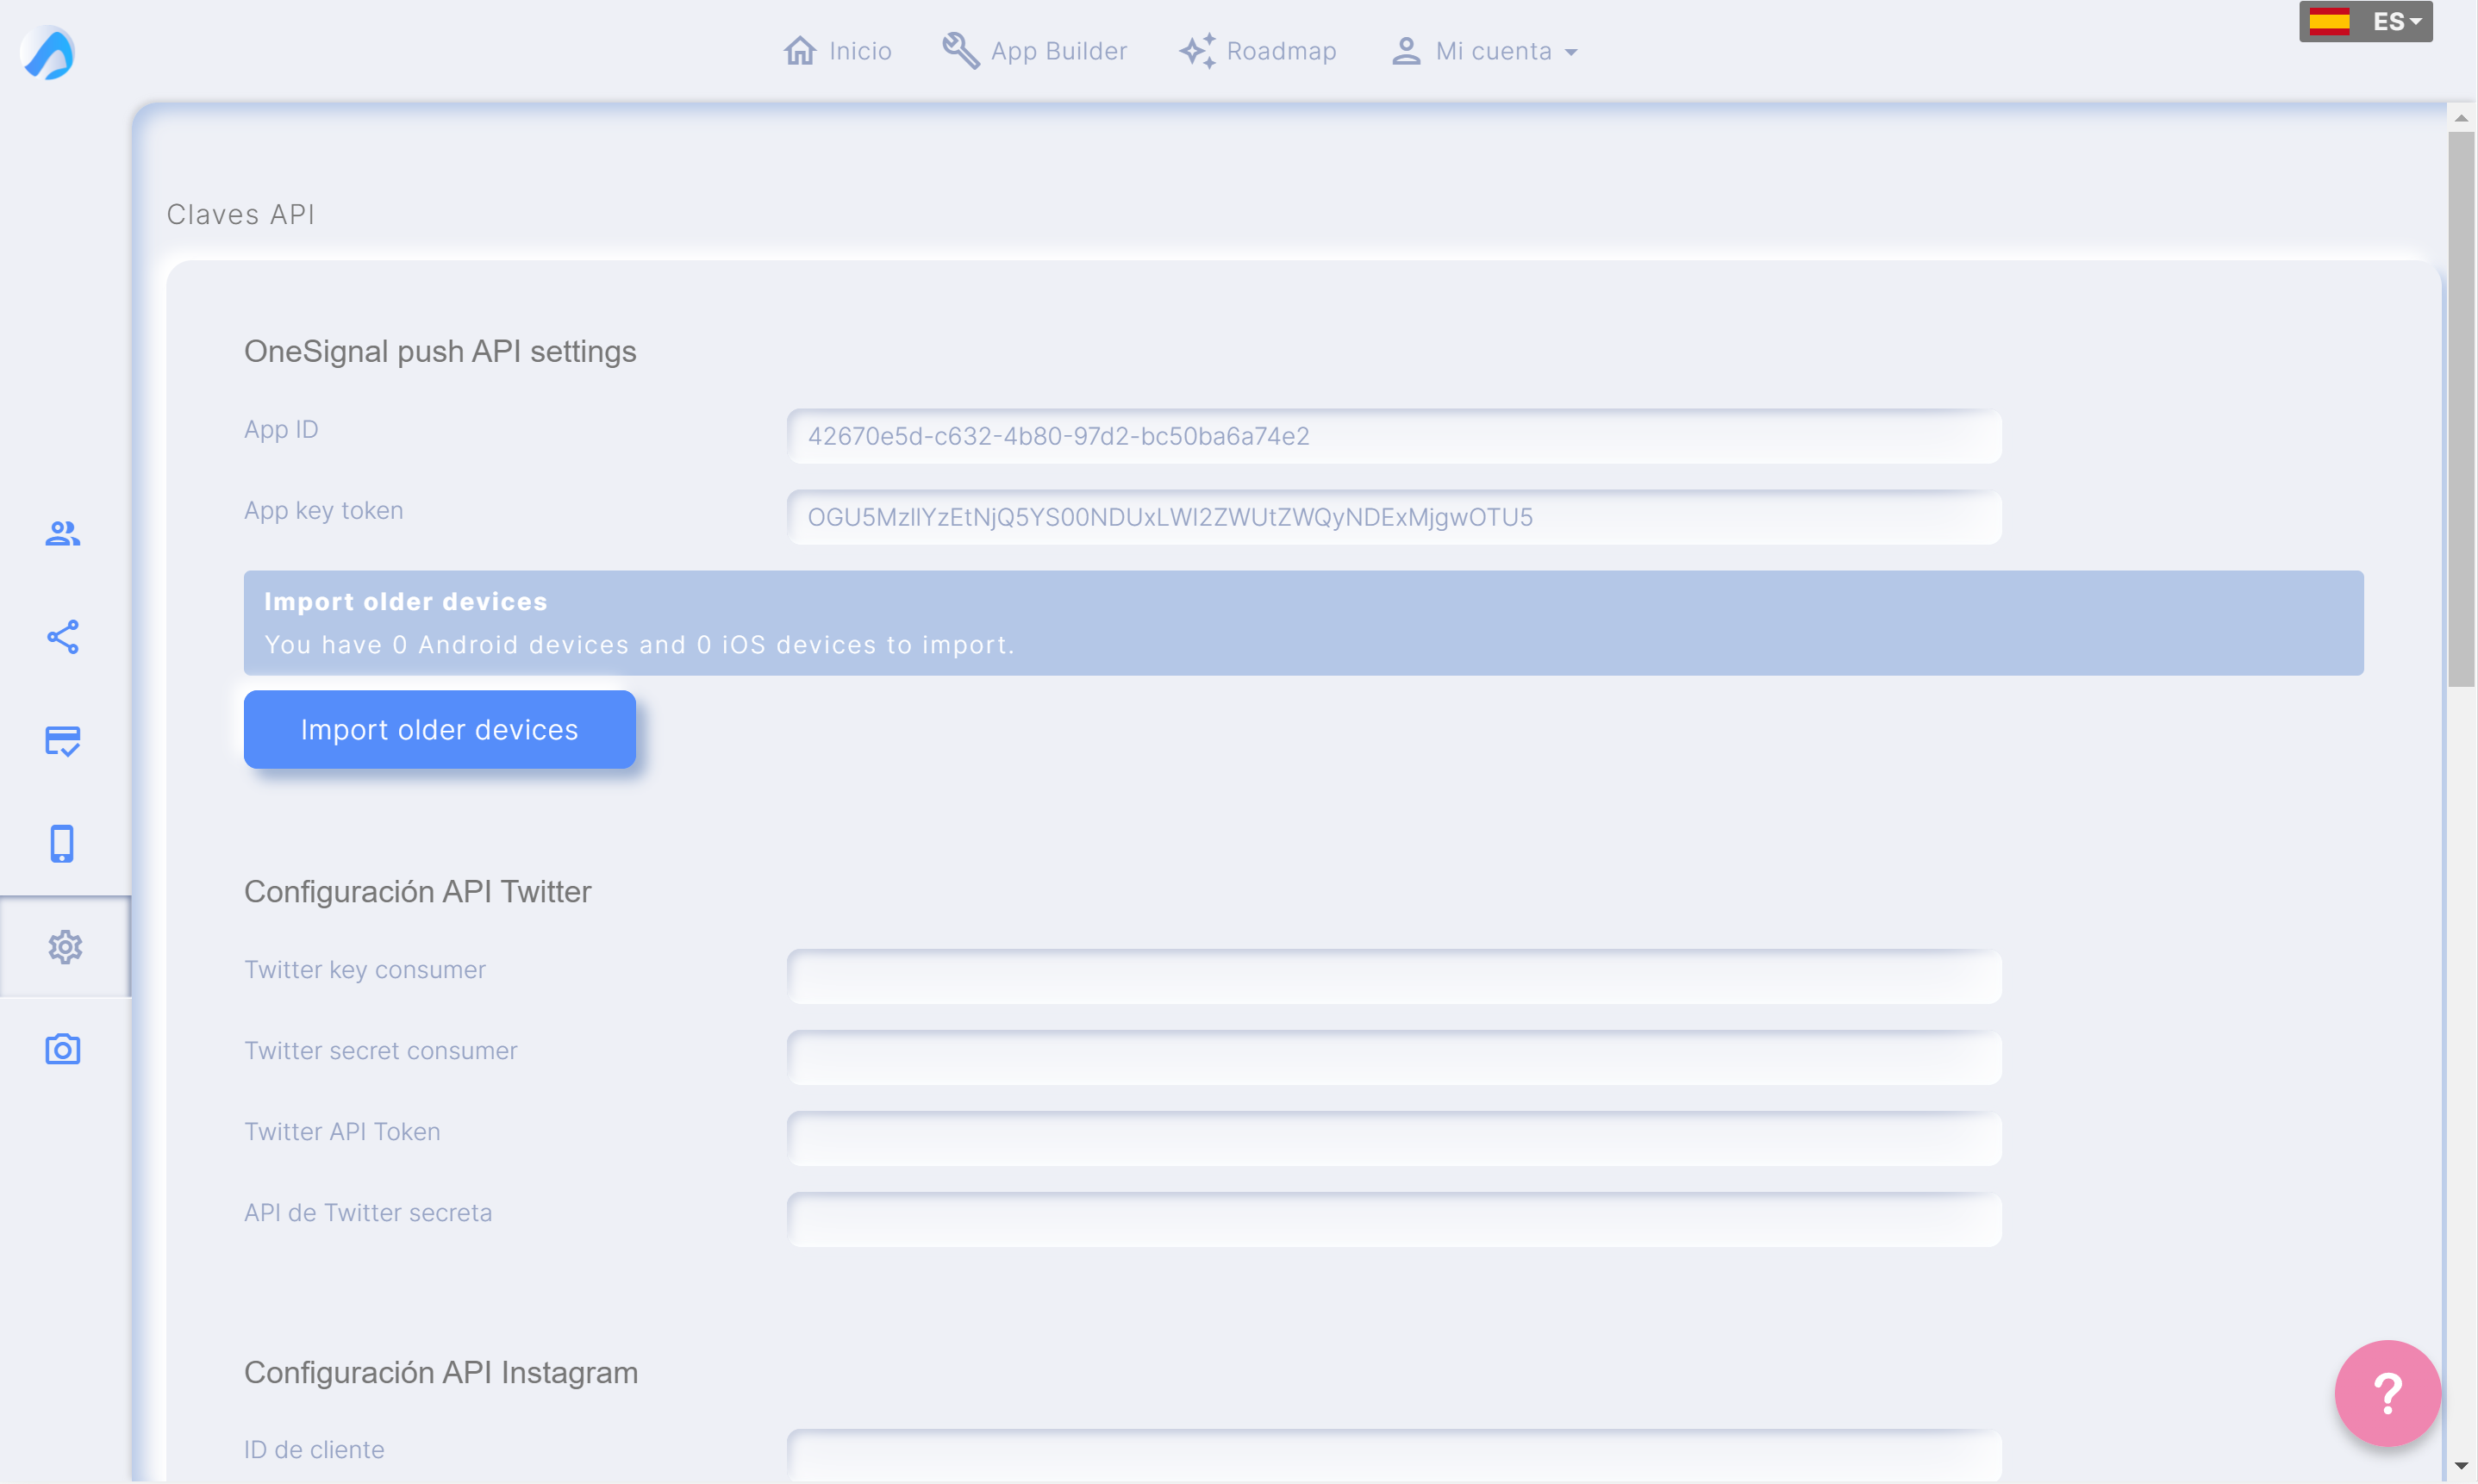
Task: Expand the Mi cuenta dropdown
Action: pyautogui.click(x=1485, y=51)
